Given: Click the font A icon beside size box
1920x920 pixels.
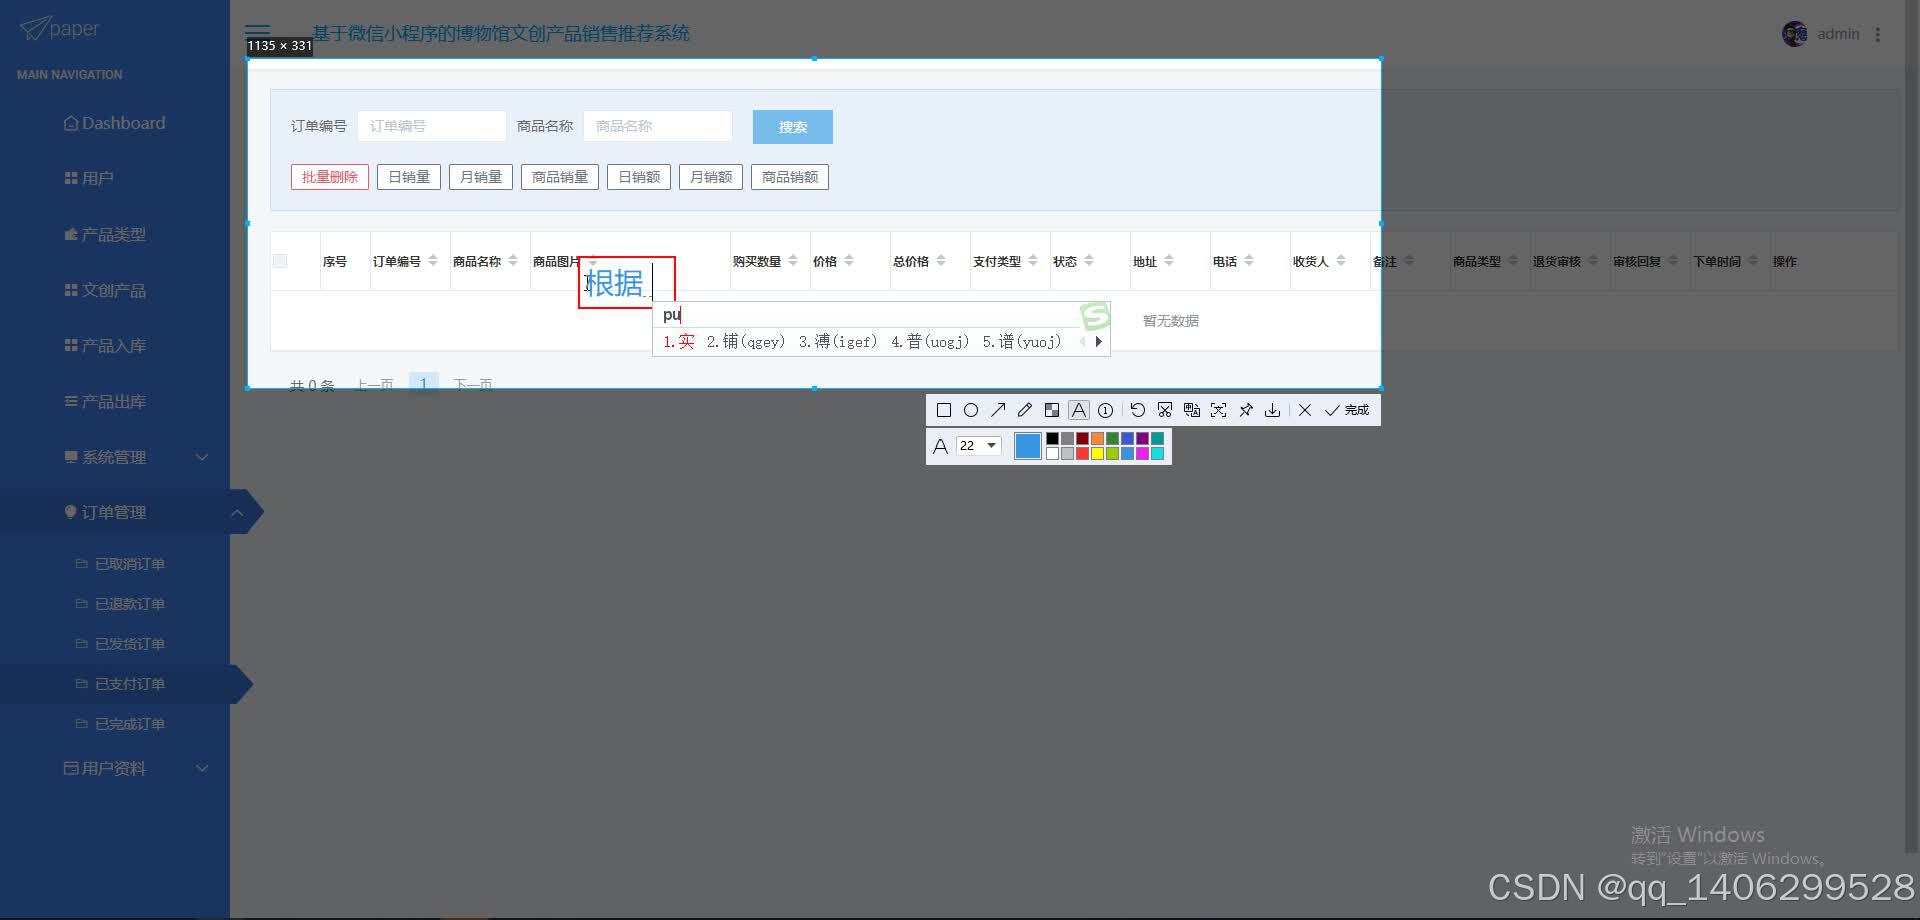Looking at the screenshot, I should coord(940,446).
